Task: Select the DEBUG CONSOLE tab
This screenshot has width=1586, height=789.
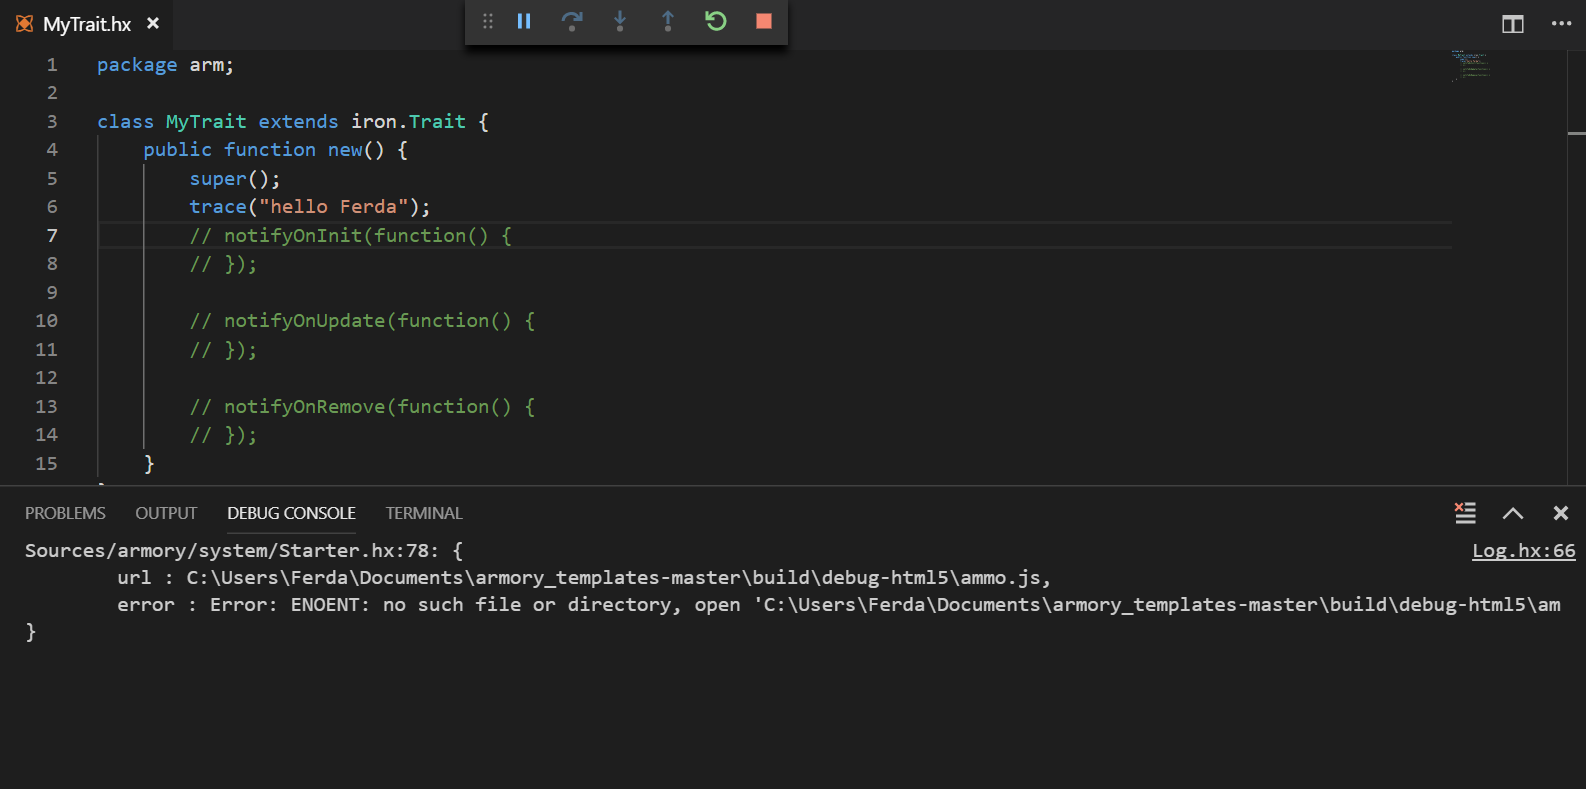Action: point(291,513)
